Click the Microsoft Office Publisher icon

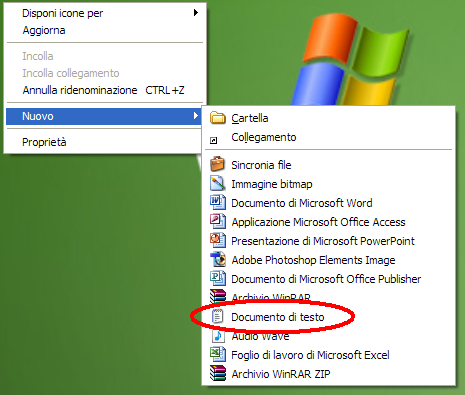[x=218, y=278]
